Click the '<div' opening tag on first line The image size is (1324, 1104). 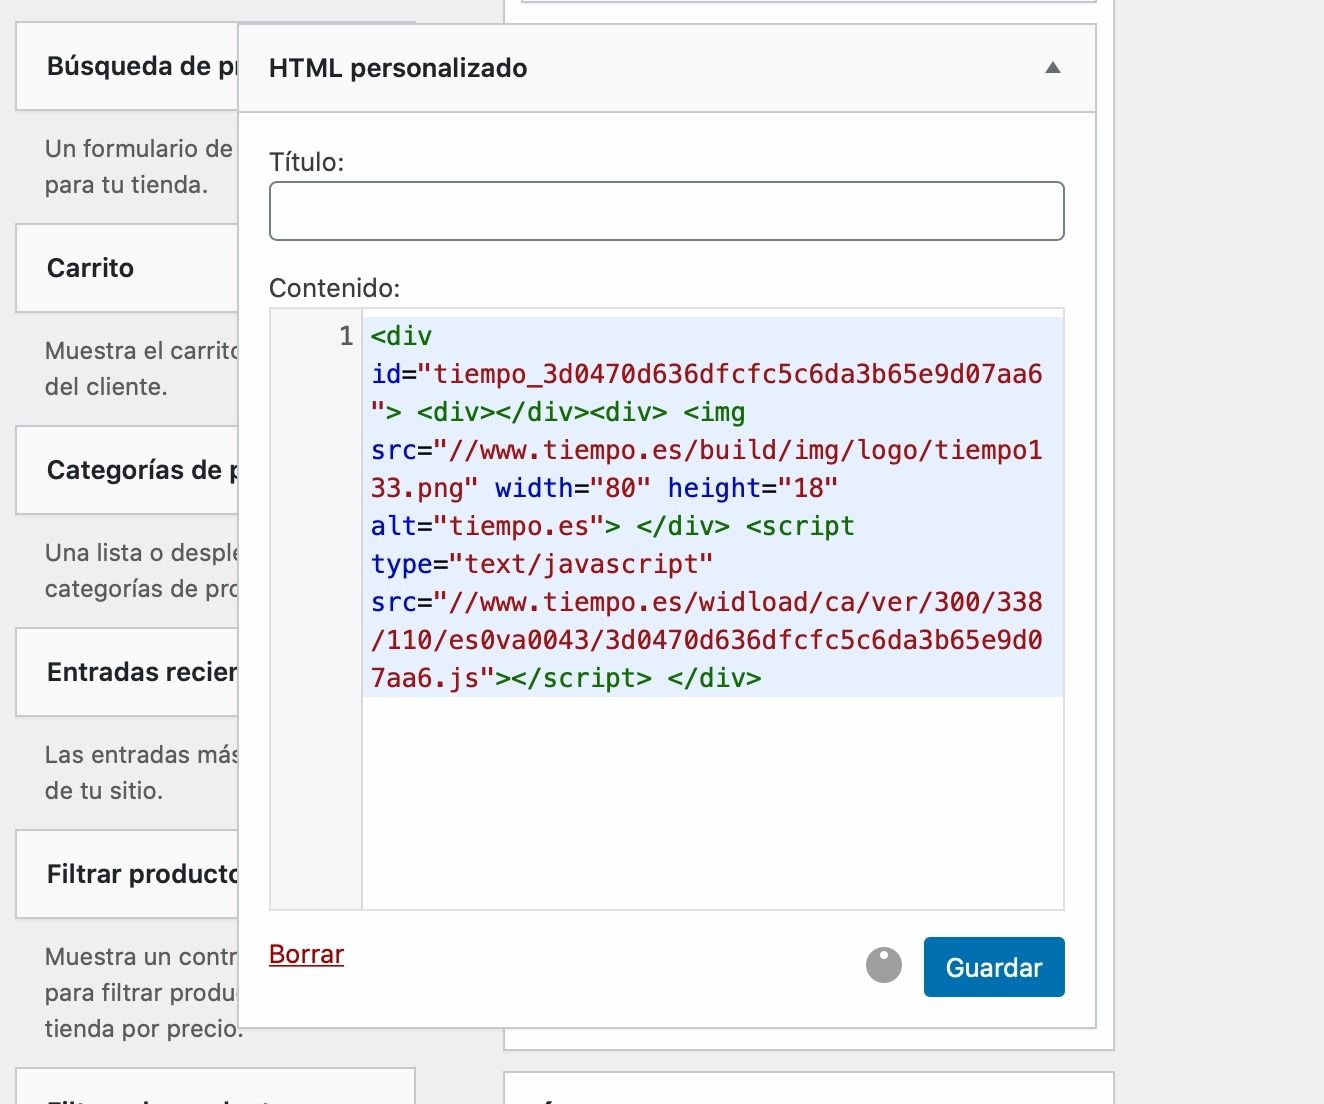pos(402,336)
